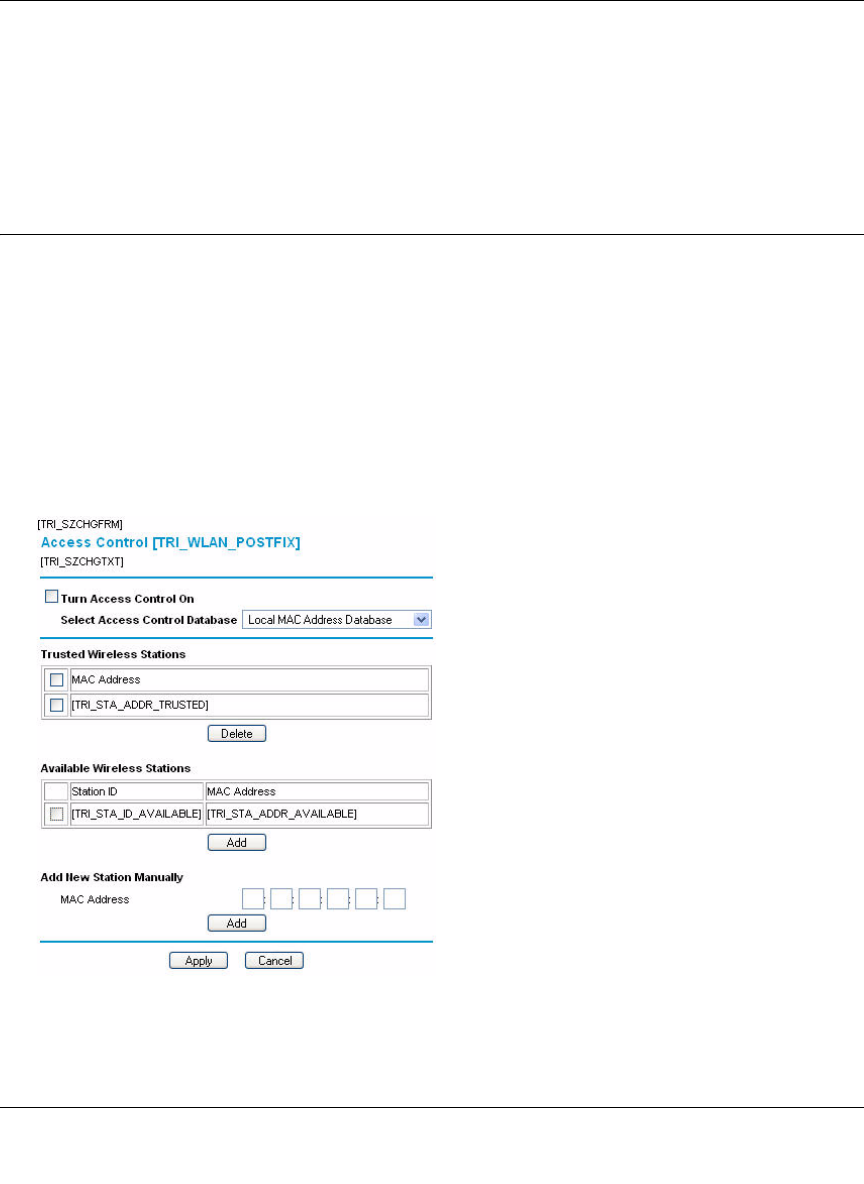
Task: Click the Apply button
Action: [199, 960]
